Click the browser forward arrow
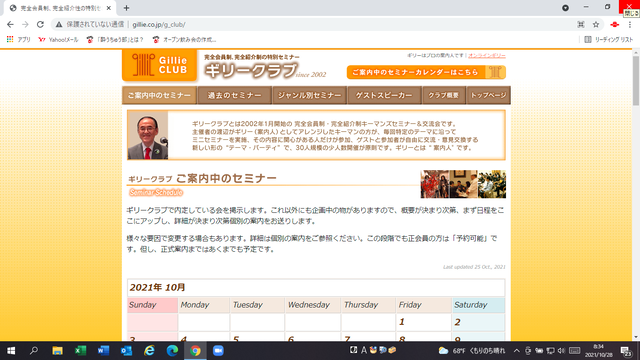The image size is (640, 360). coord(25,24)
